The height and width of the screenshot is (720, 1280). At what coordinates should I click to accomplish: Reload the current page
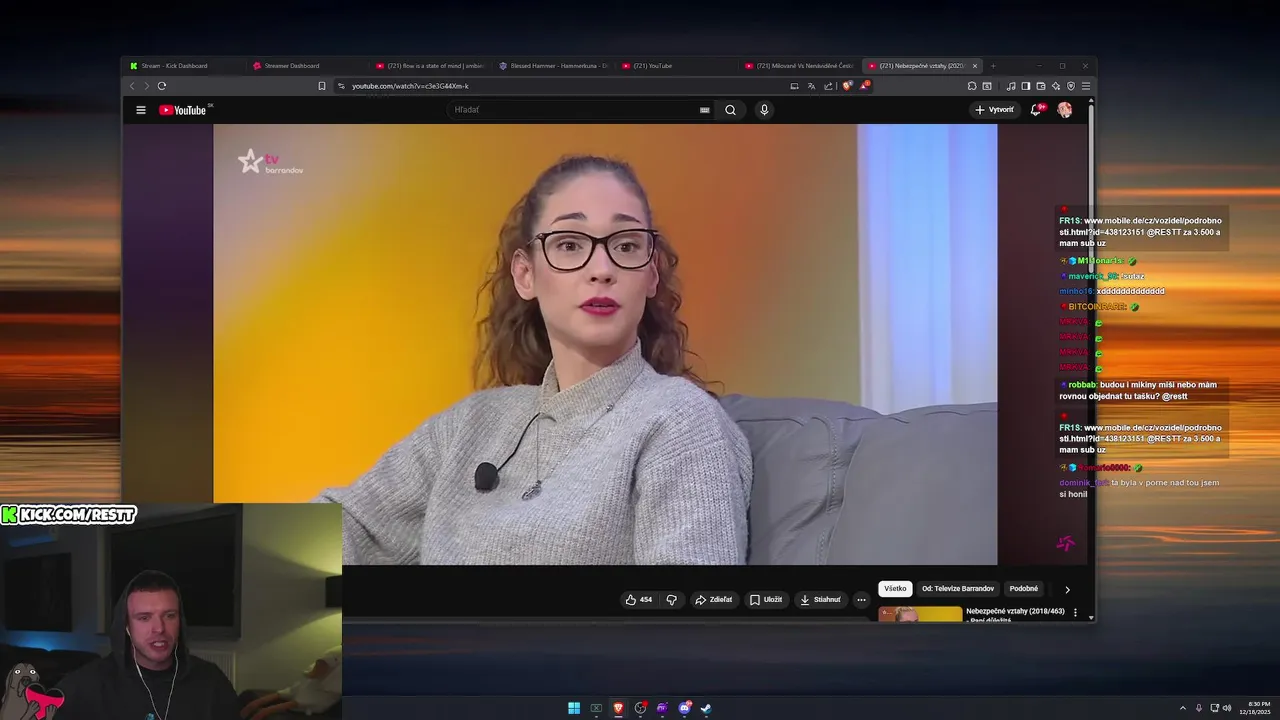tap(162, 86)
